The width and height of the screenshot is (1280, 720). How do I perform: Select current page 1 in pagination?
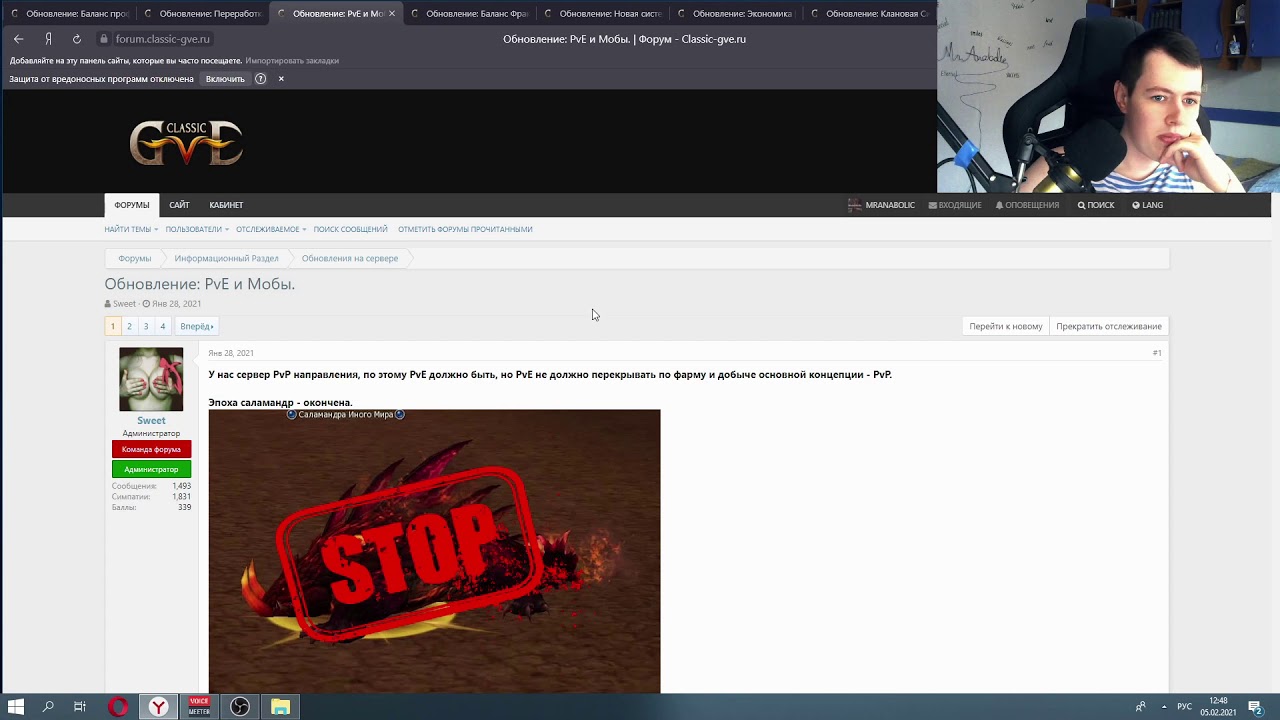pyautogui.click(x=113, y=326)
